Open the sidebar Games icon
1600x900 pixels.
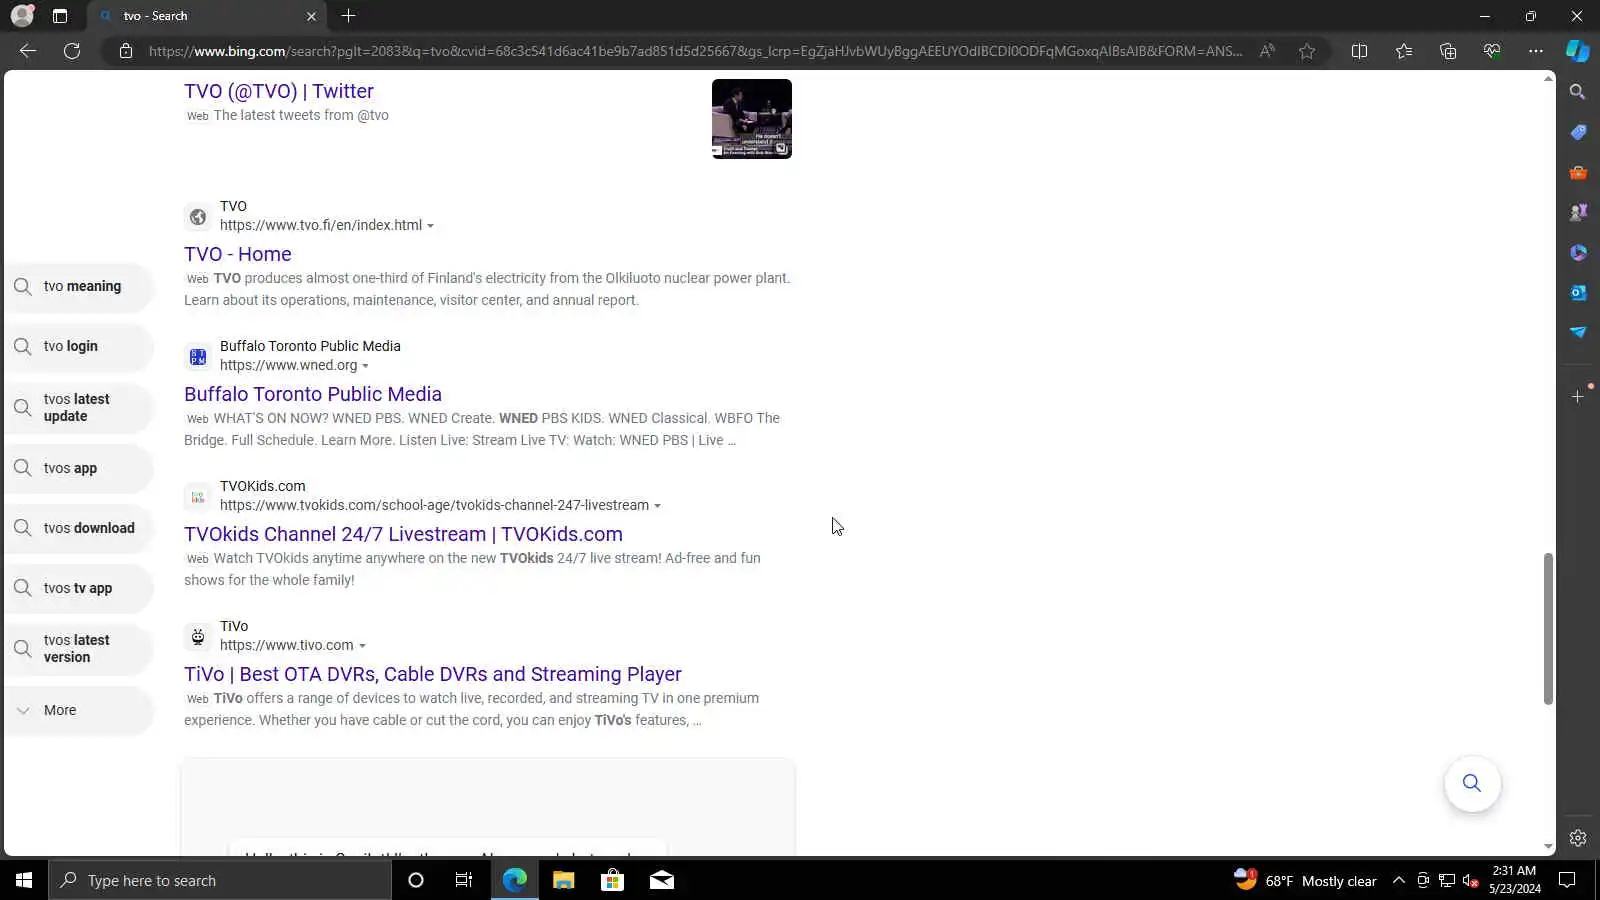pyautogui.click(x=1578, y=212)
